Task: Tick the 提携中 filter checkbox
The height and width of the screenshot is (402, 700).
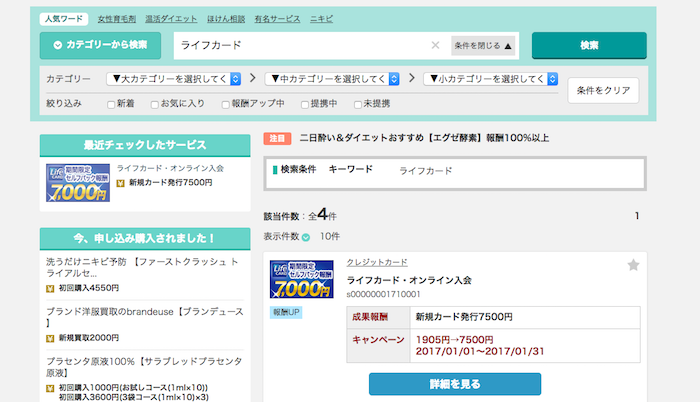Action: point(304,105)
